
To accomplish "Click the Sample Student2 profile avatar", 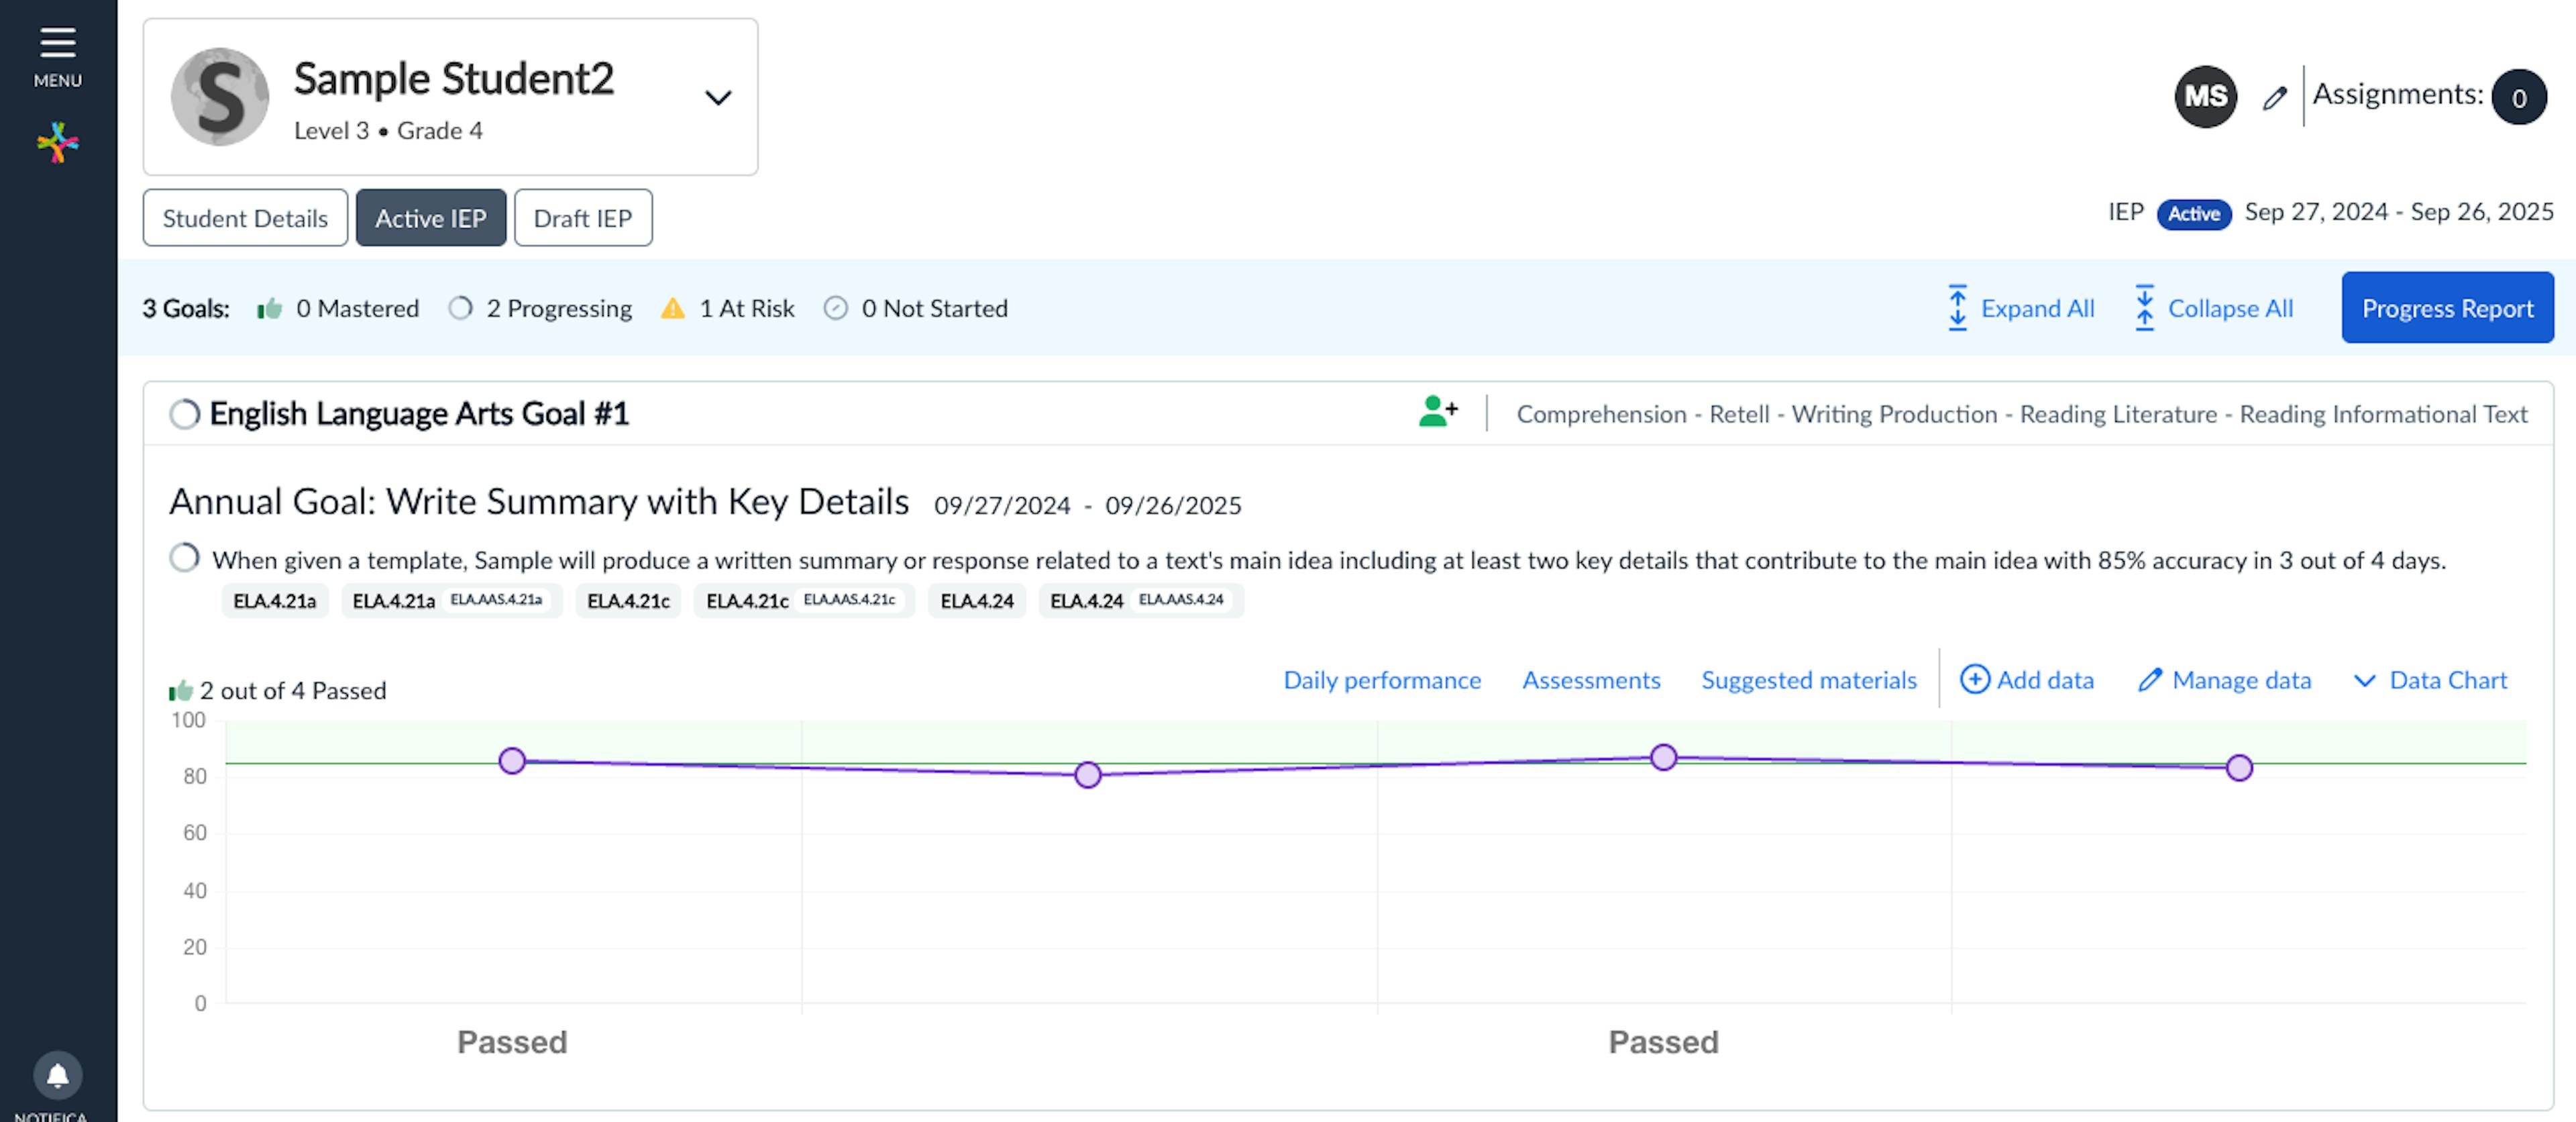I will [x=220, y=97].
